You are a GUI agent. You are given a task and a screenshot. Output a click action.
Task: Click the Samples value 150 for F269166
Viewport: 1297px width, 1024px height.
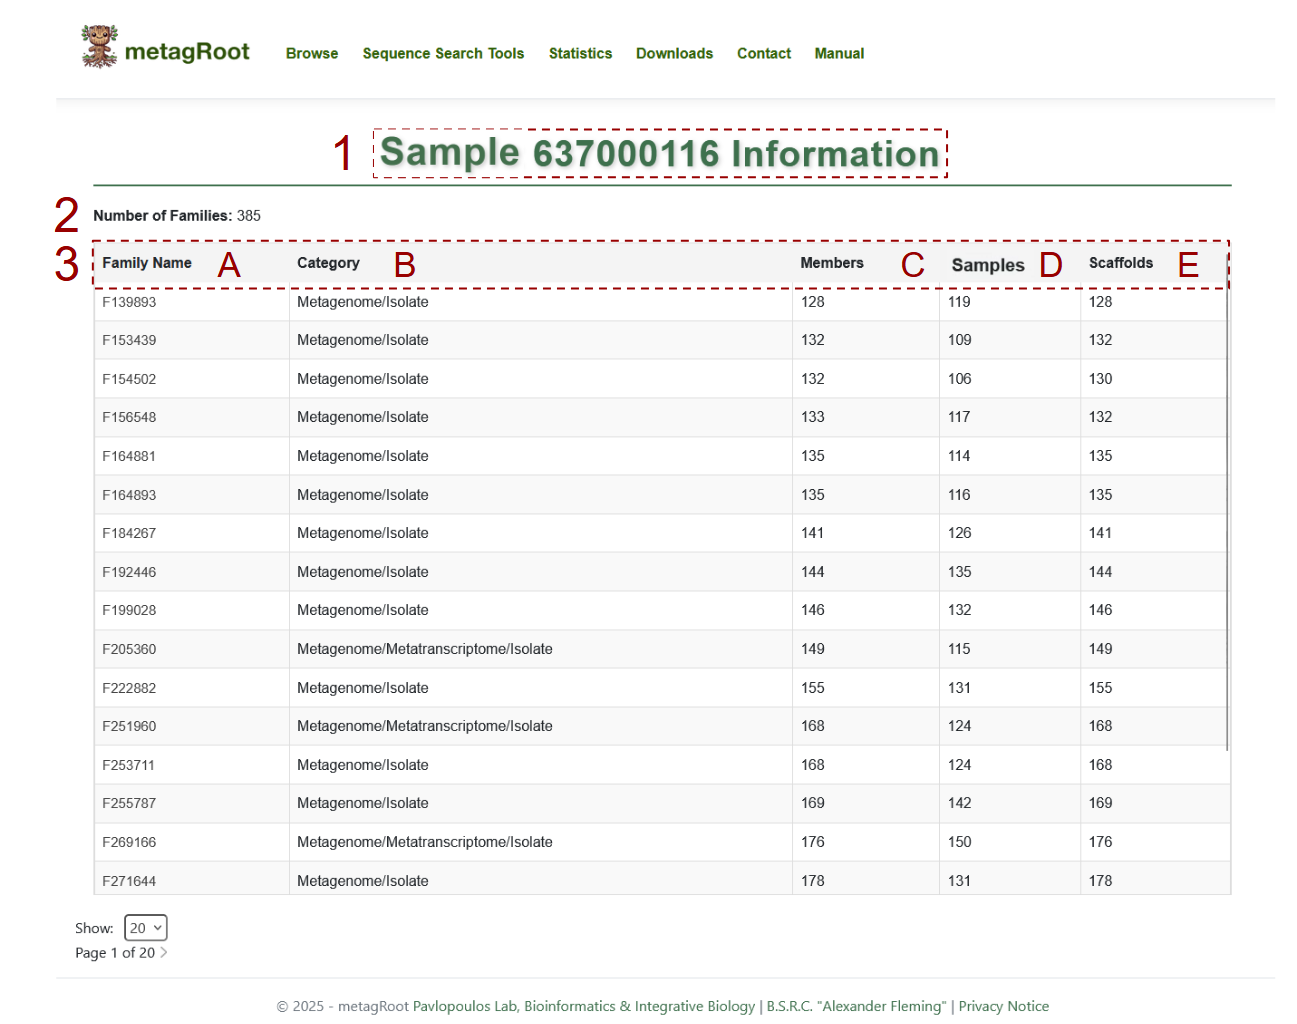[960, 842]
